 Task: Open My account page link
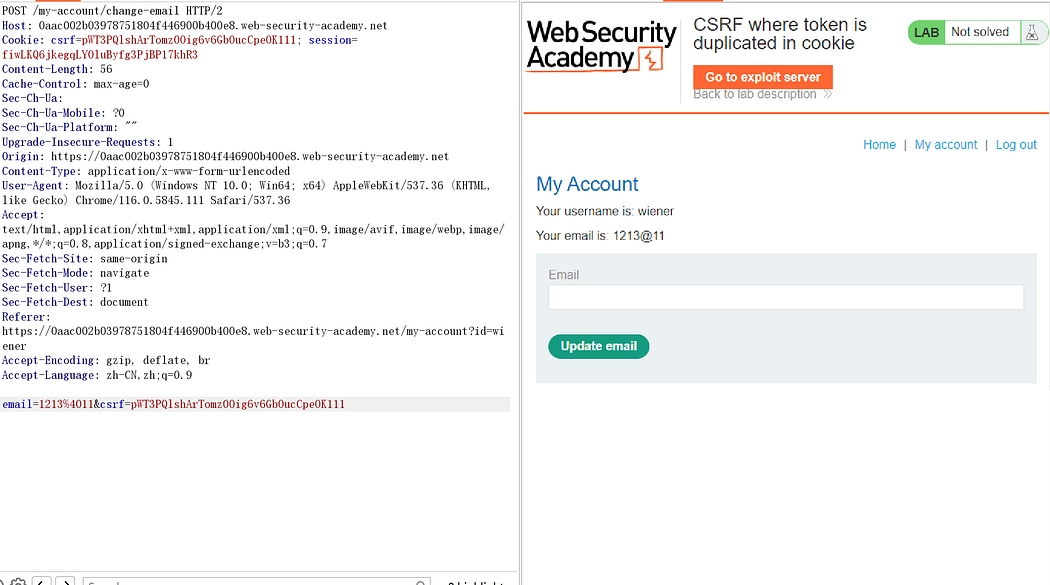coord(945,145)
